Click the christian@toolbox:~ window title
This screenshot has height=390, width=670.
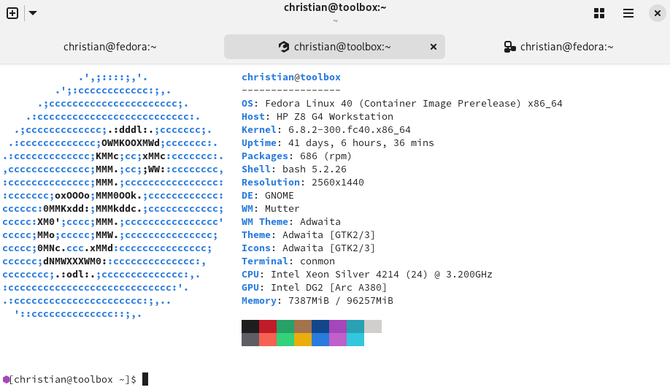click(335, 7)
